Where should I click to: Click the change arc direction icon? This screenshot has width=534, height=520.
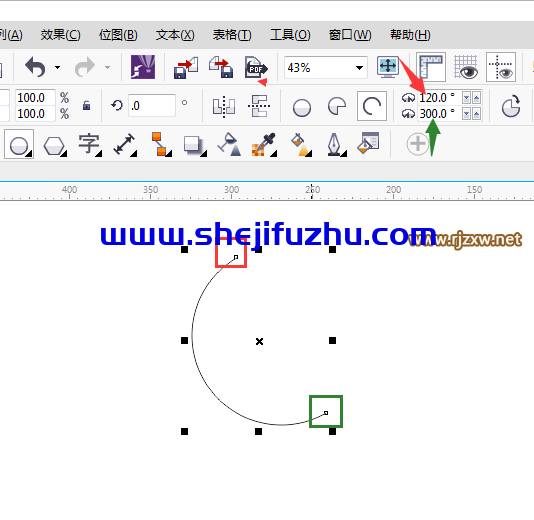pyautogui.click(x=511, y=106)
